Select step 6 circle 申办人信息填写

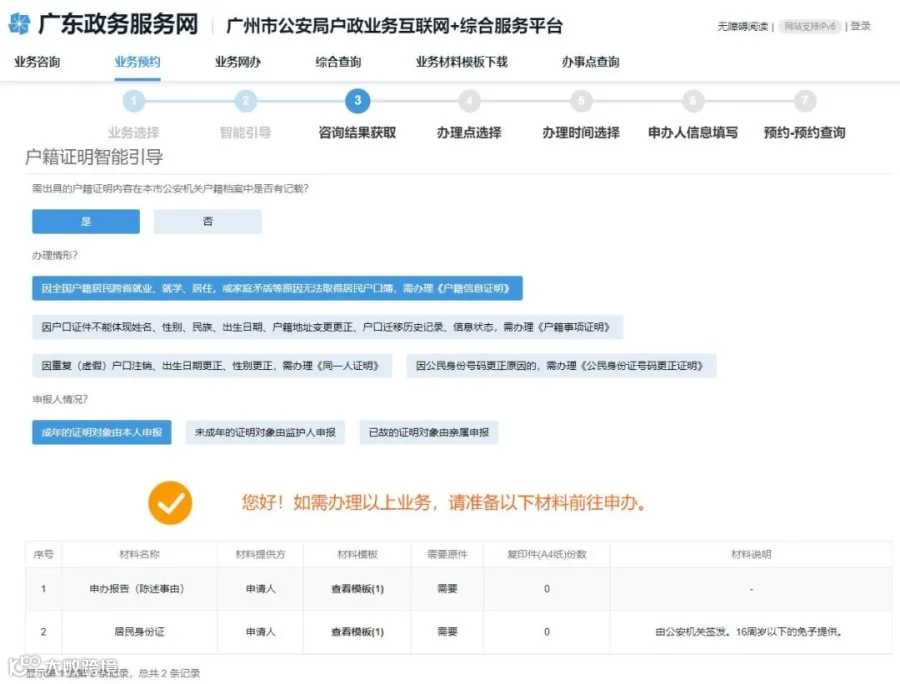pos(693,101)
